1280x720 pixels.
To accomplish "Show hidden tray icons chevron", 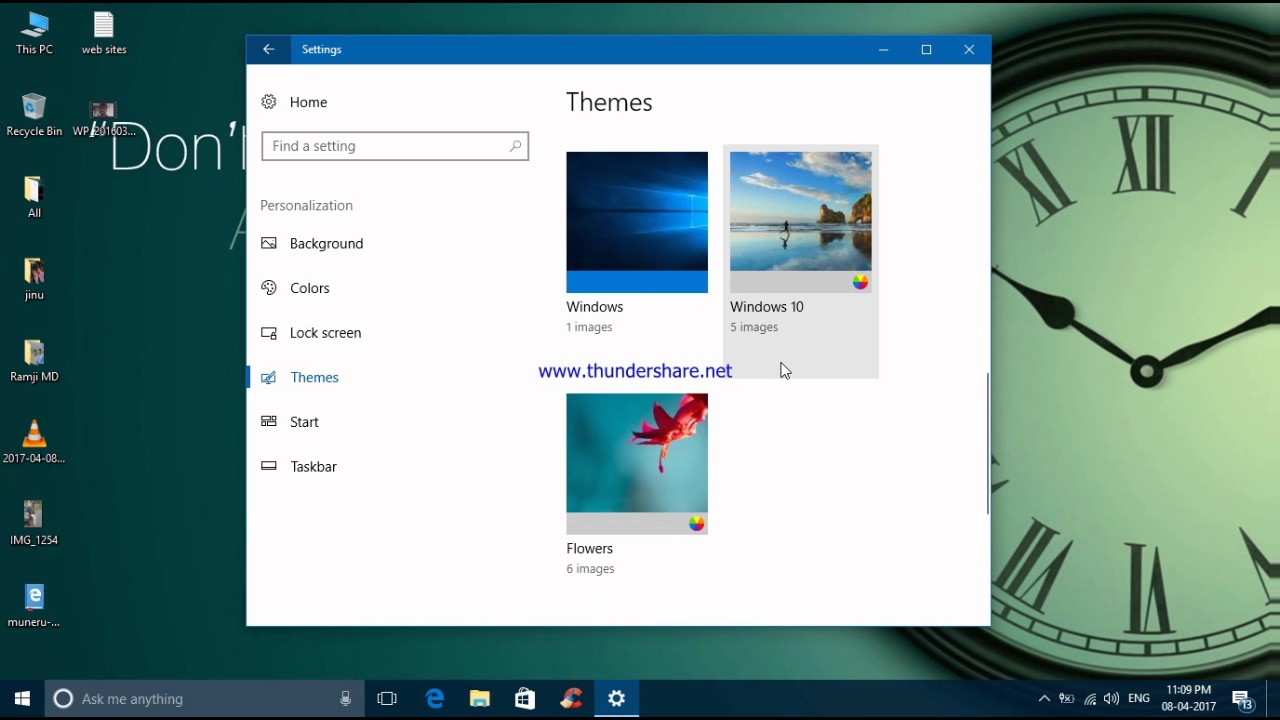I will [x=1044, y=699].
